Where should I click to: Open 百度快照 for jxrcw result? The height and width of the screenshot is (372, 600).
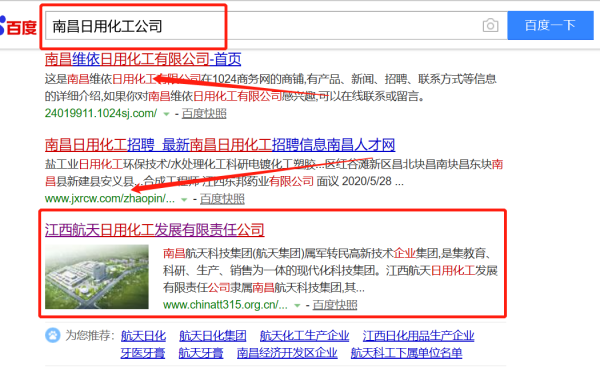(x=222, y=199)
